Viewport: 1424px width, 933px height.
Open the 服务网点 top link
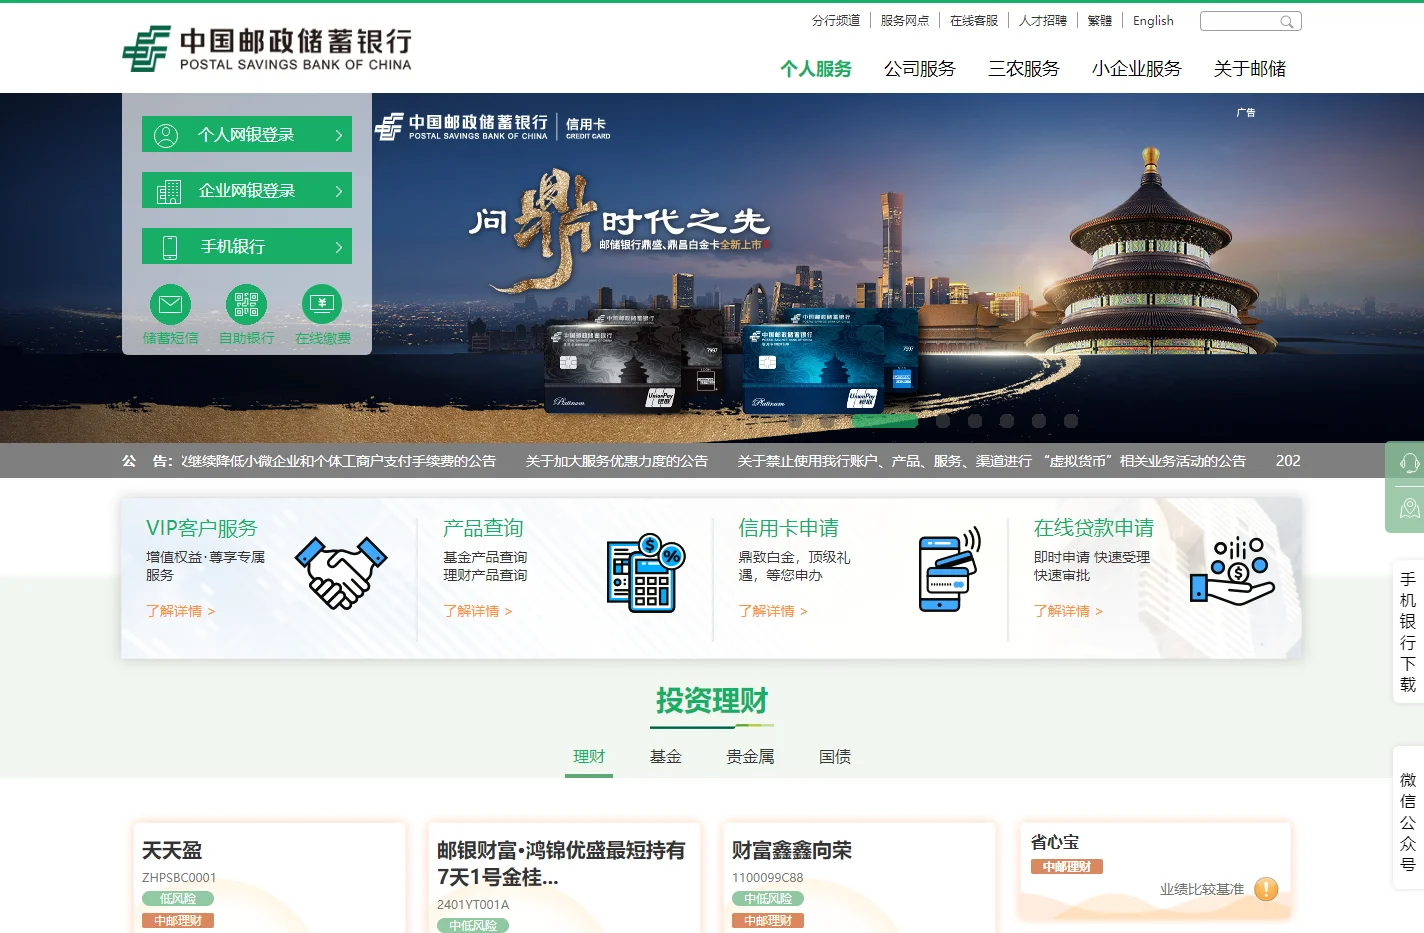click(905, 21)
